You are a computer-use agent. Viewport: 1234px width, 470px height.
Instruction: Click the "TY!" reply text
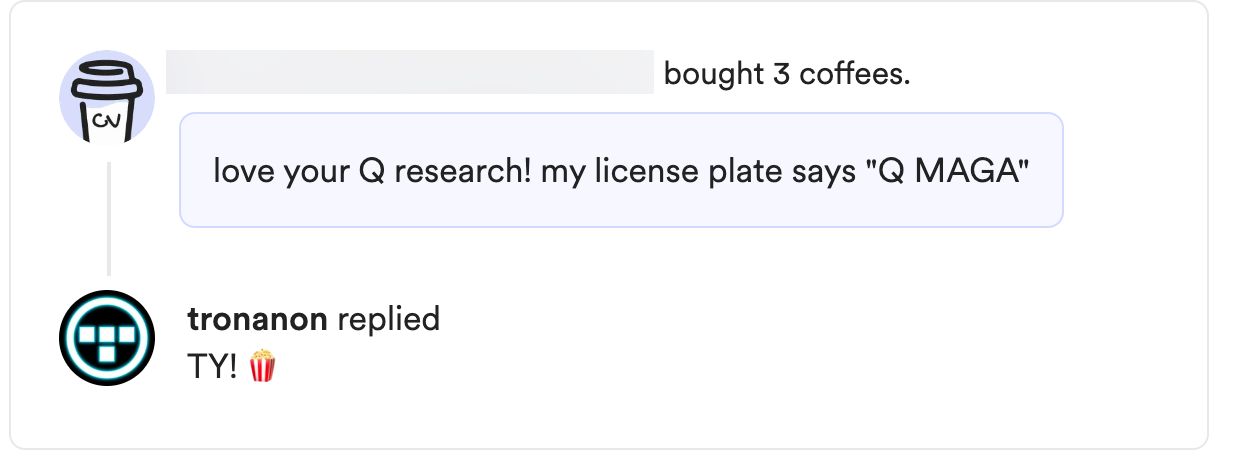point(212,367)
